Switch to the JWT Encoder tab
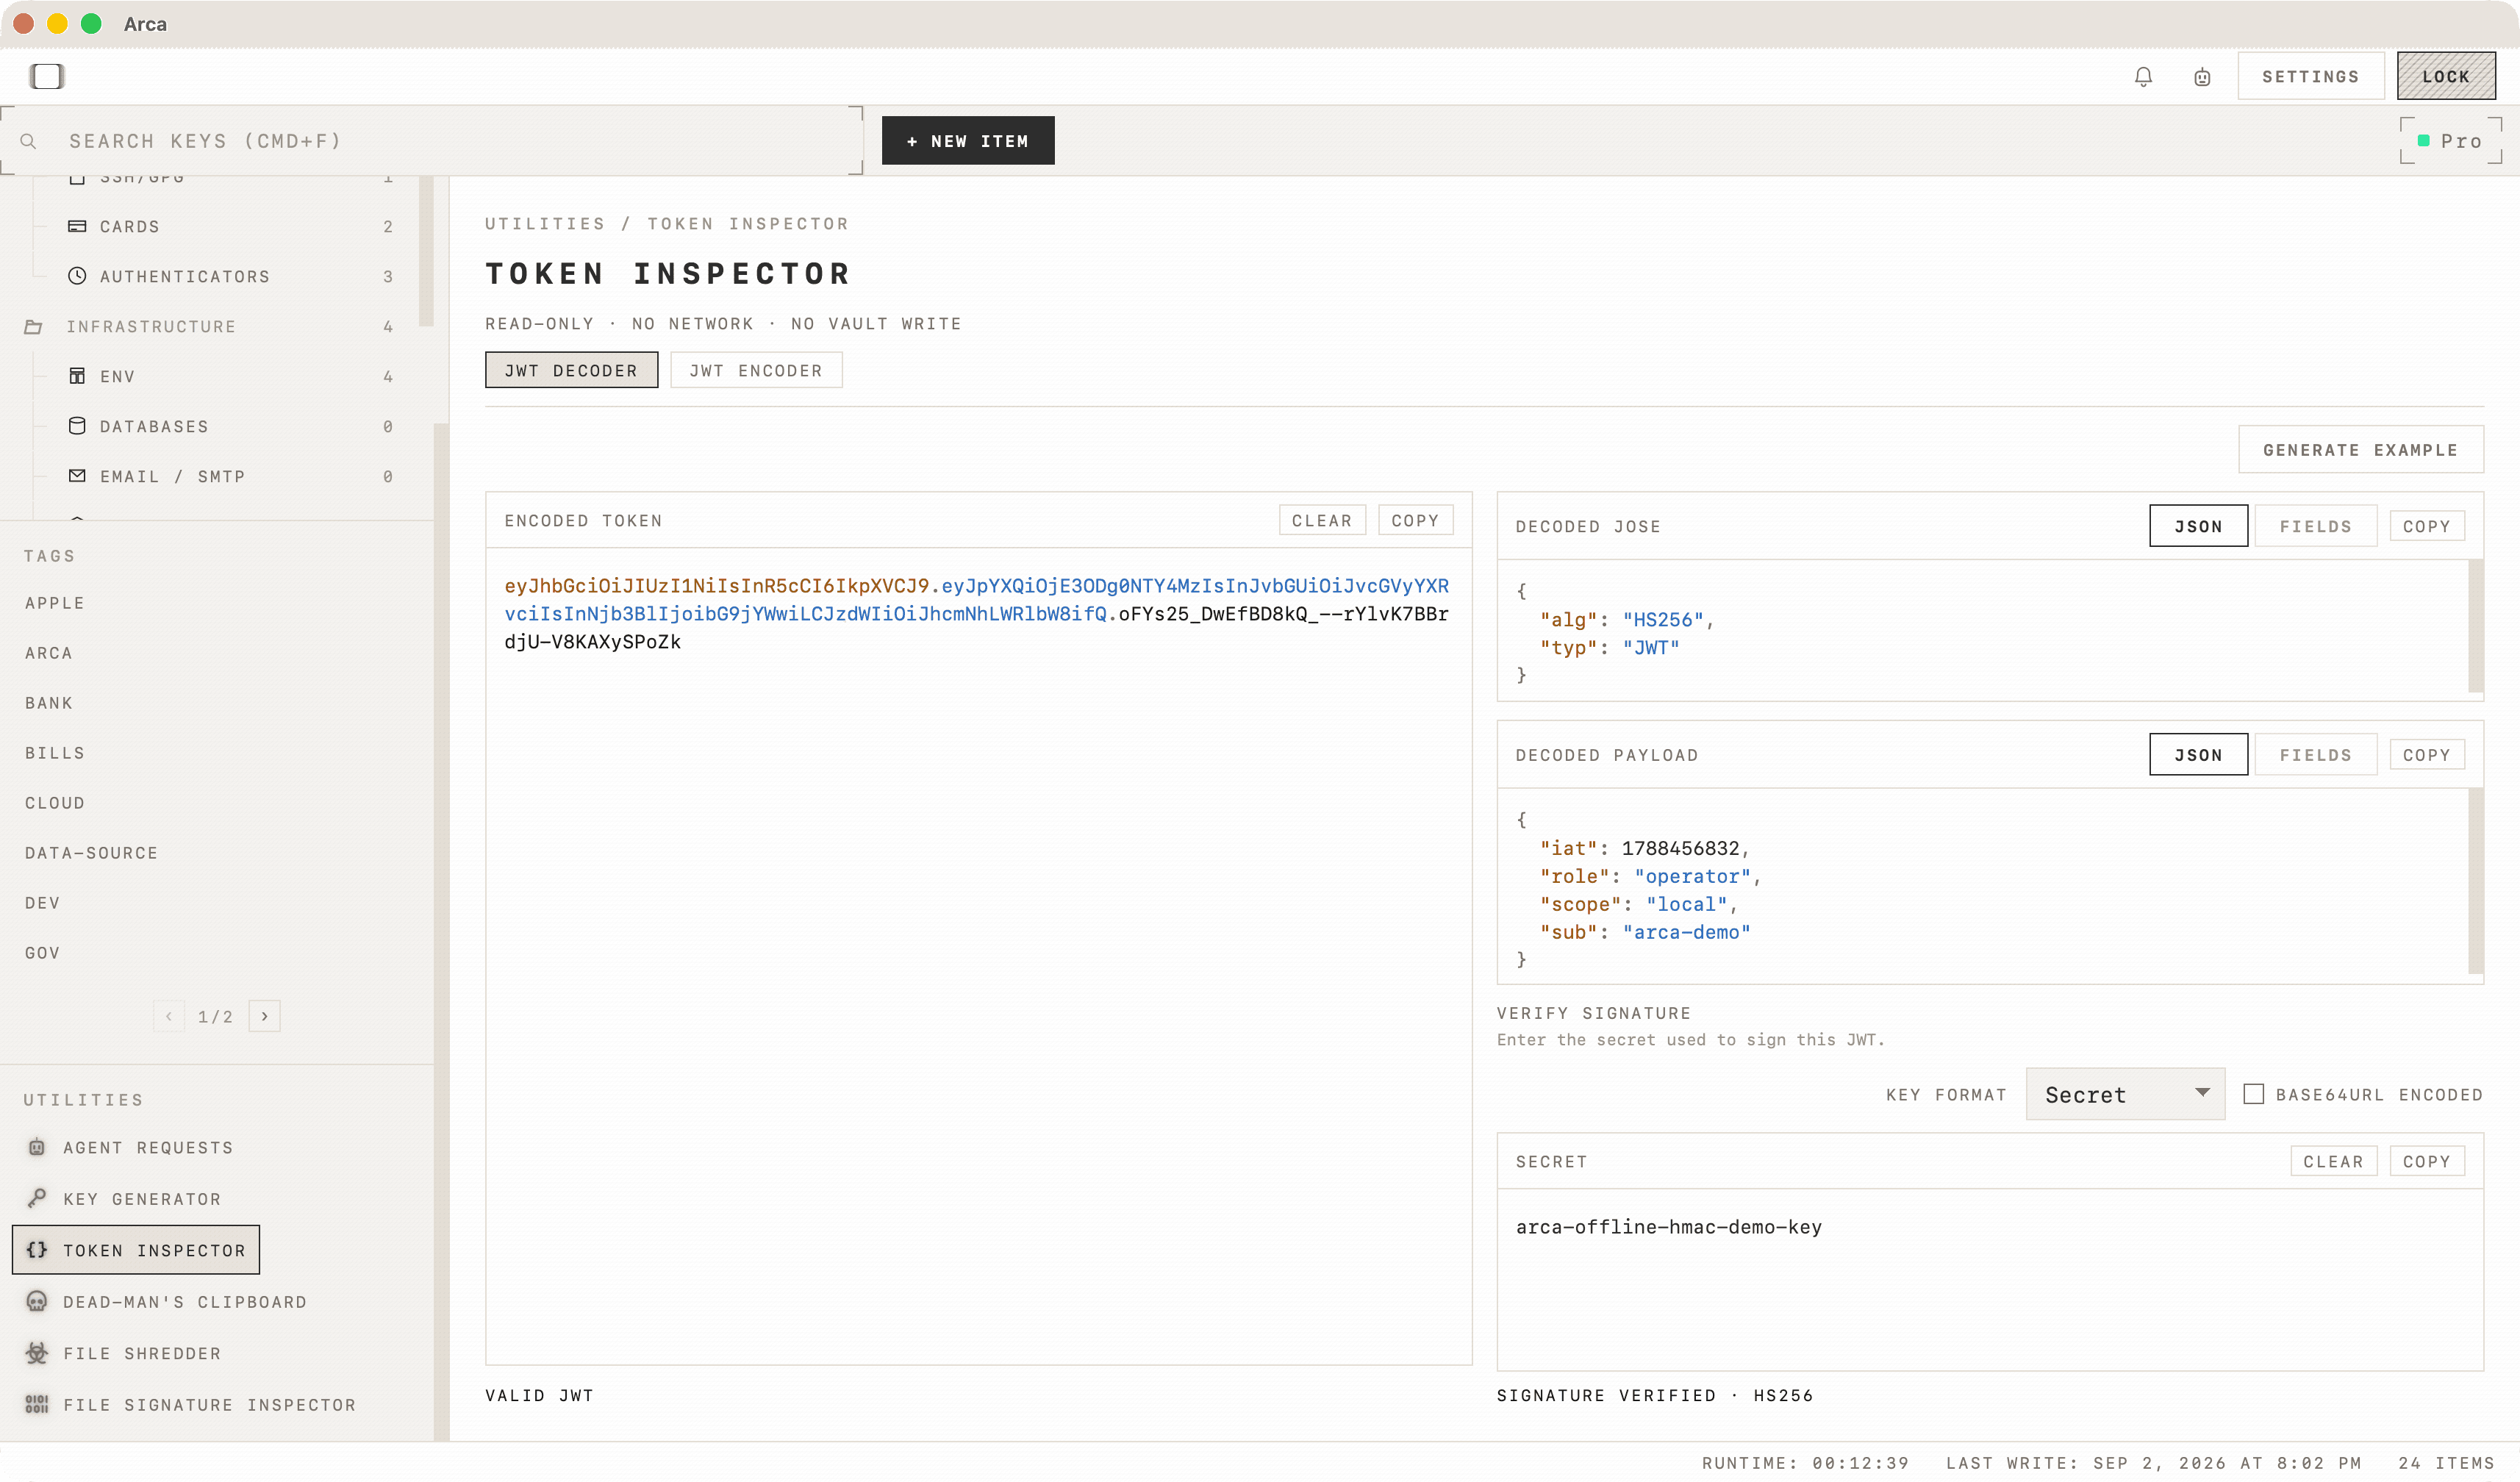 click(x=756, y=370)
